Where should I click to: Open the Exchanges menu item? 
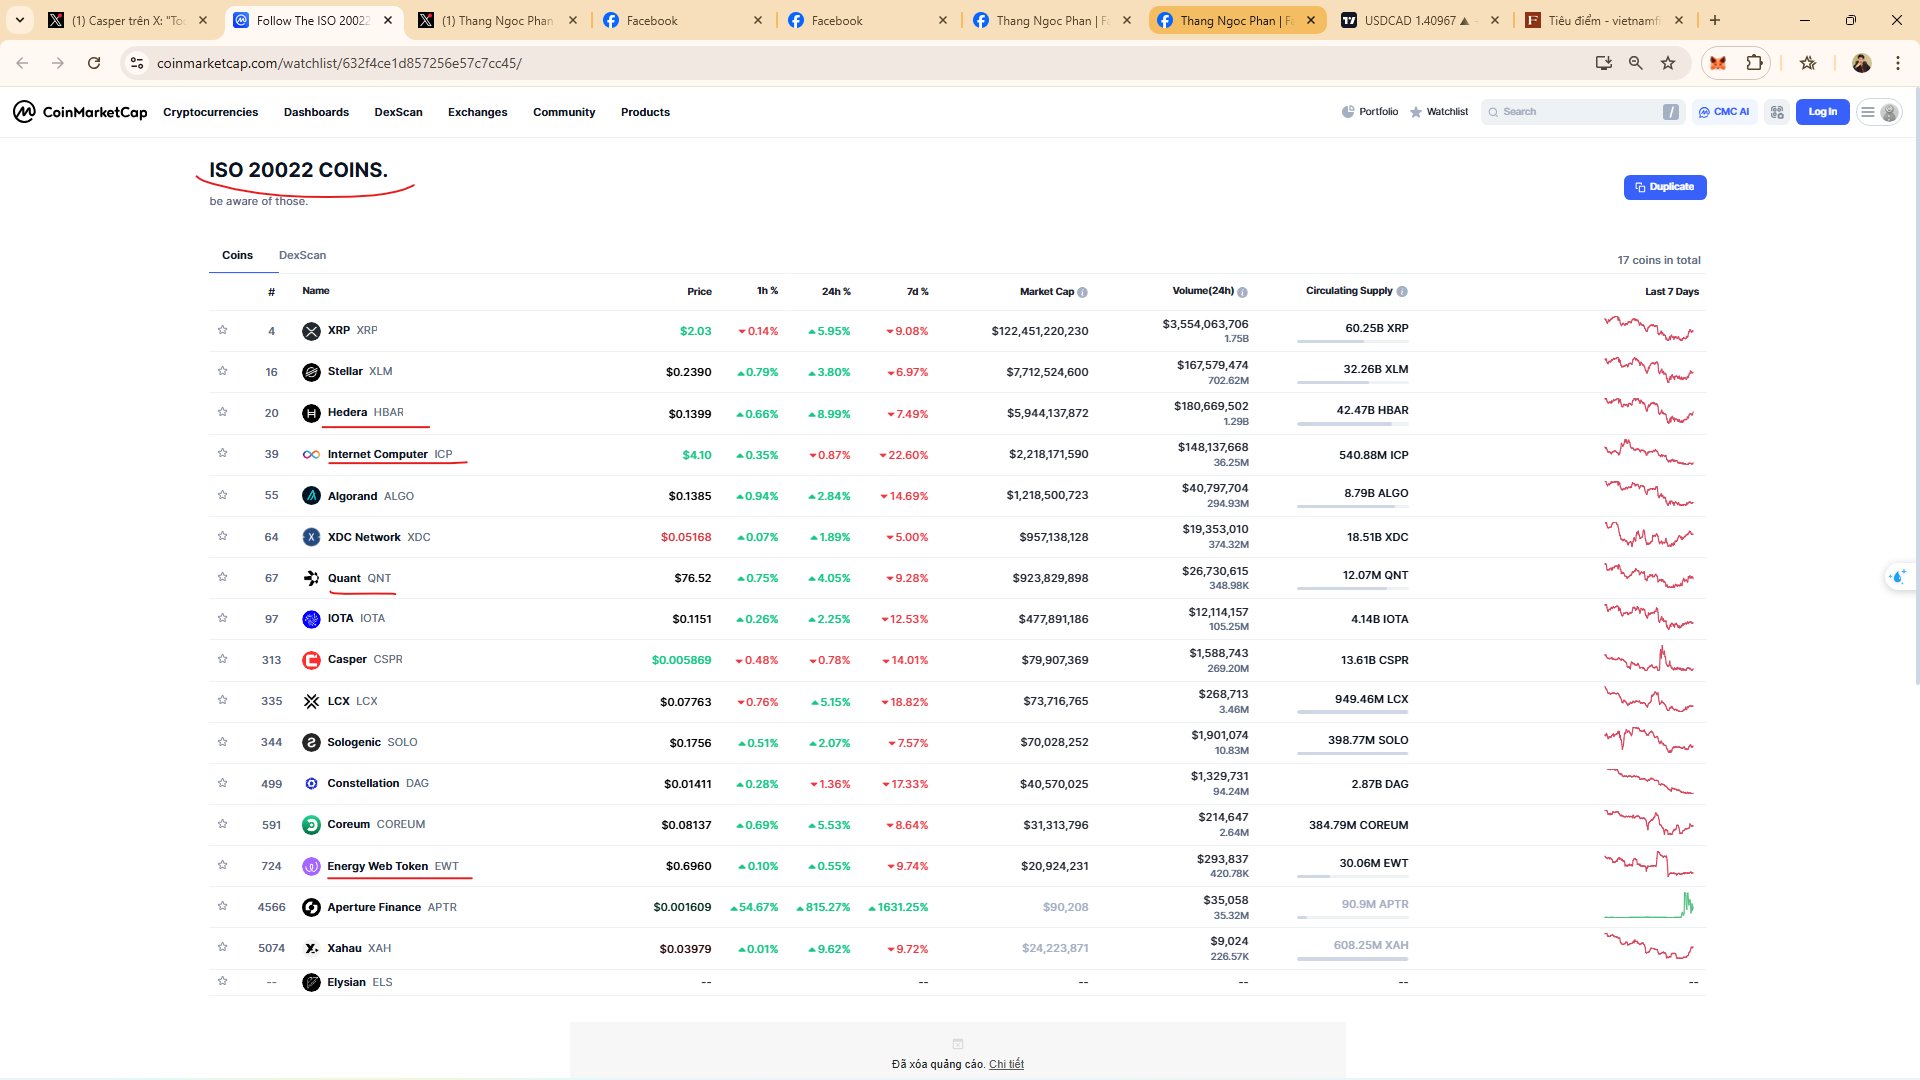coord(477,112)
